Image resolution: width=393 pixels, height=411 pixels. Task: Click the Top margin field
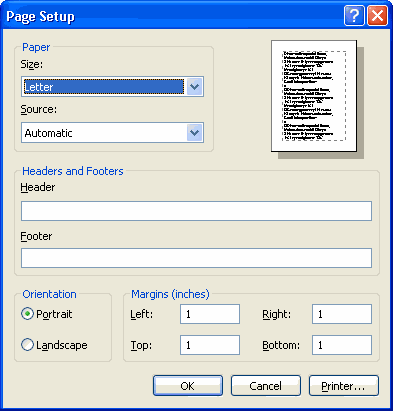pos(210,345)
